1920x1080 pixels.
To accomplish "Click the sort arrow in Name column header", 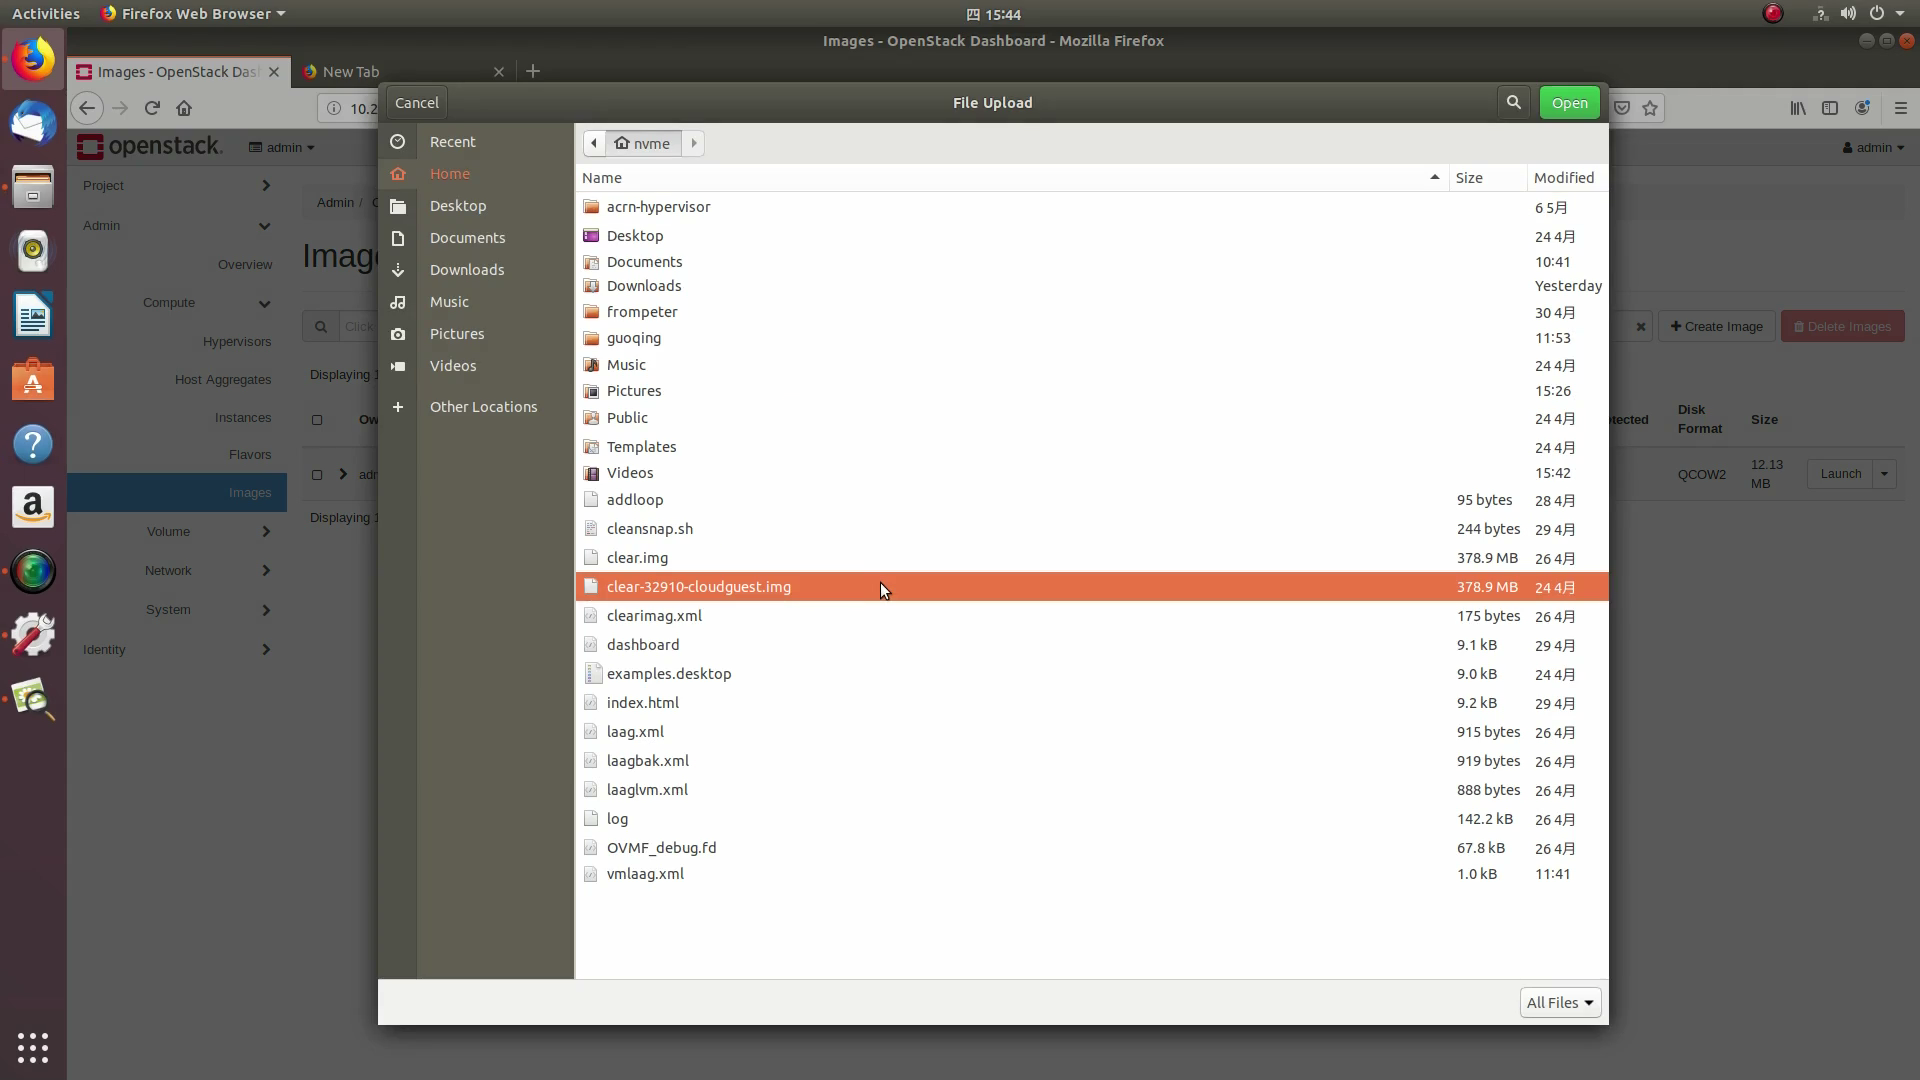I will point(1434,177).
